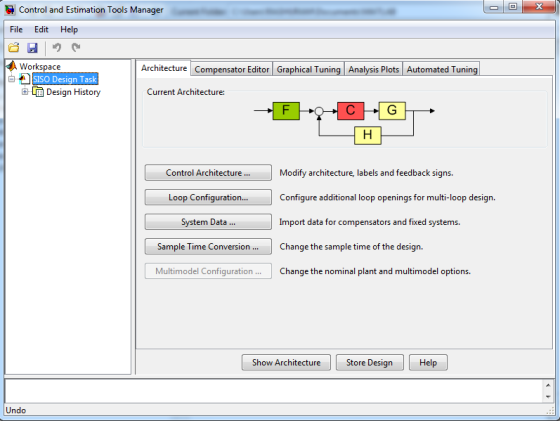Click the message log scroll up arrow

548,385
